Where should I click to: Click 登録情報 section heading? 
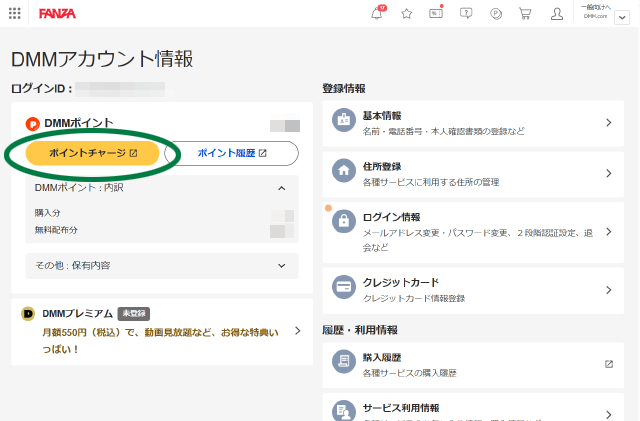[x=344, y=89]
